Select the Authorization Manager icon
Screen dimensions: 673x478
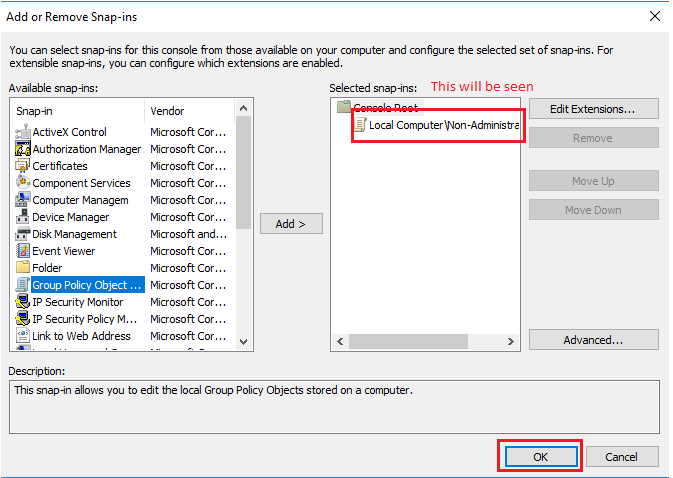coord(23,149)
